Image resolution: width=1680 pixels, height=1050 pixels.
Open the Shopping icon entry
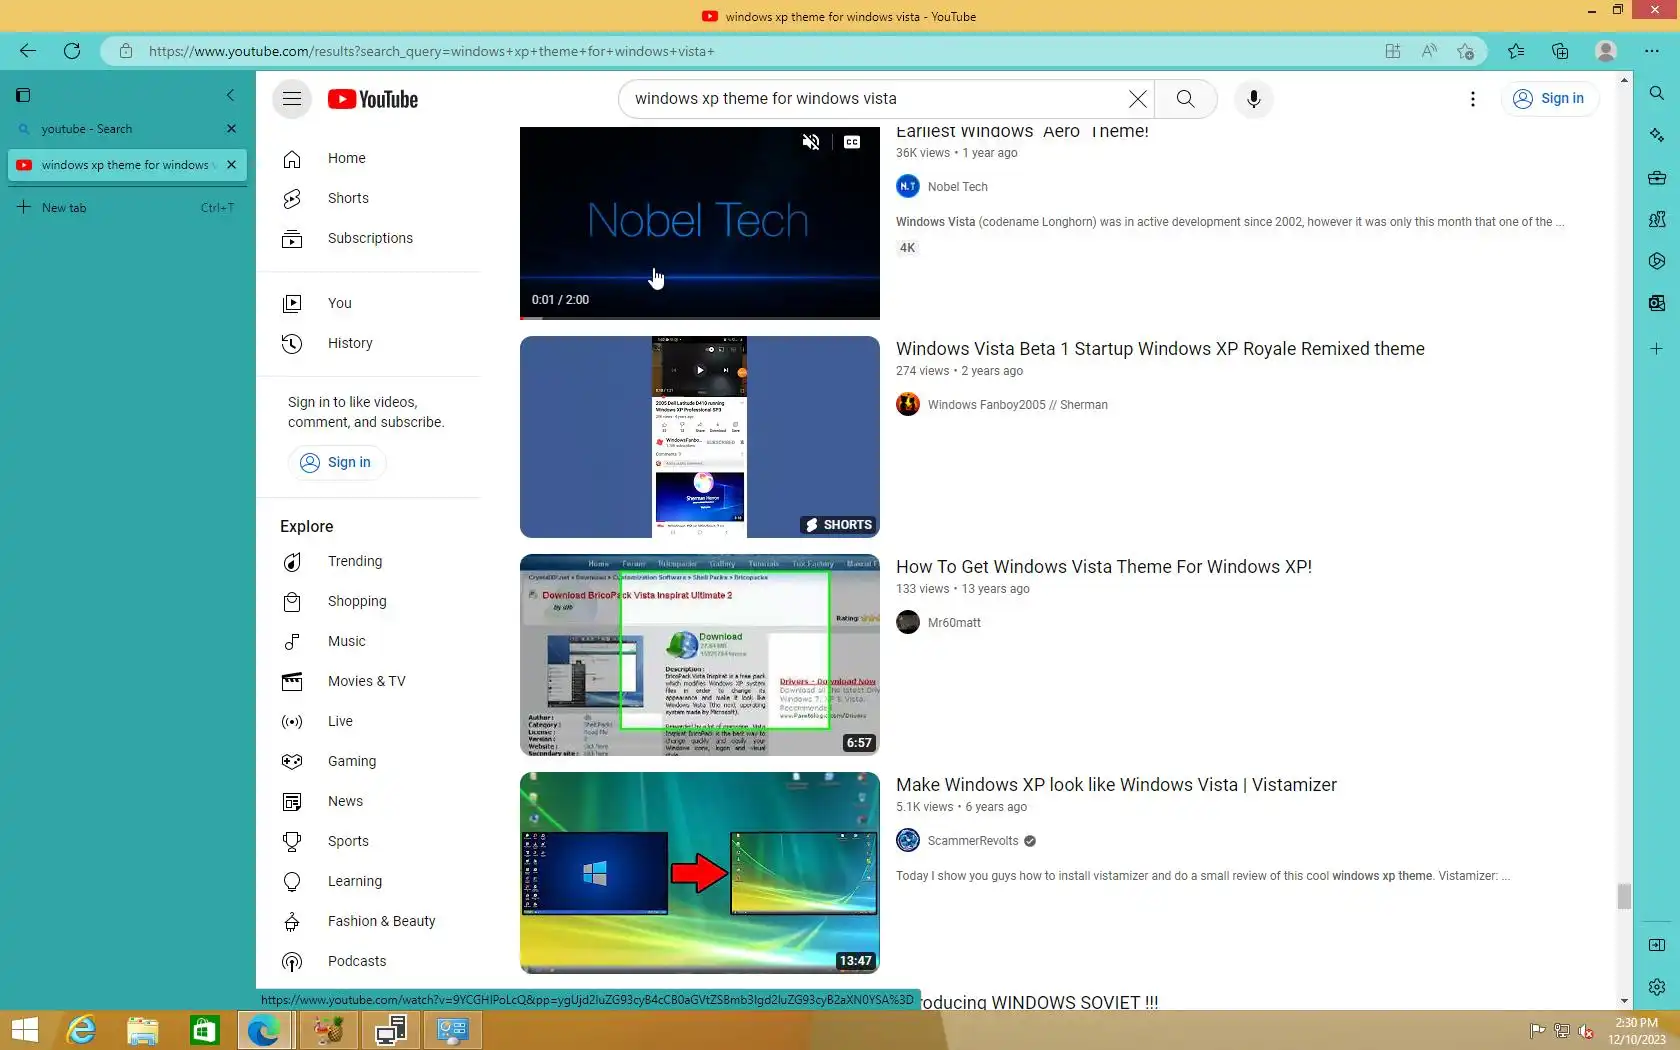point(368,601)
